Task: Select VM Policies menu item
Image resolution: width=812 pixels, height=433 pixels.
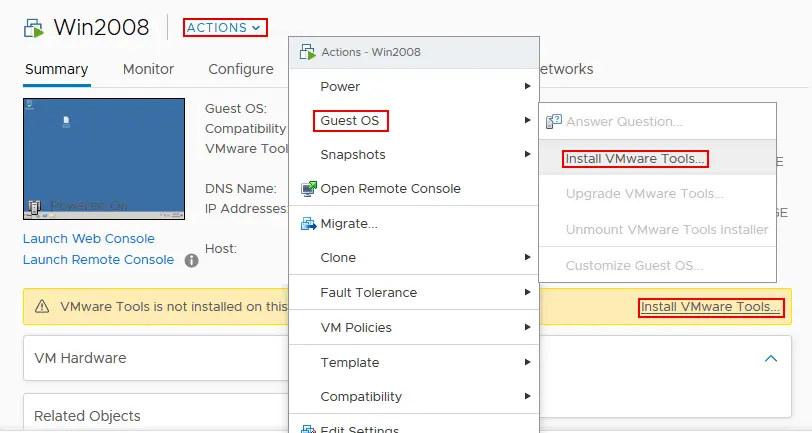Action: (414, 327)
